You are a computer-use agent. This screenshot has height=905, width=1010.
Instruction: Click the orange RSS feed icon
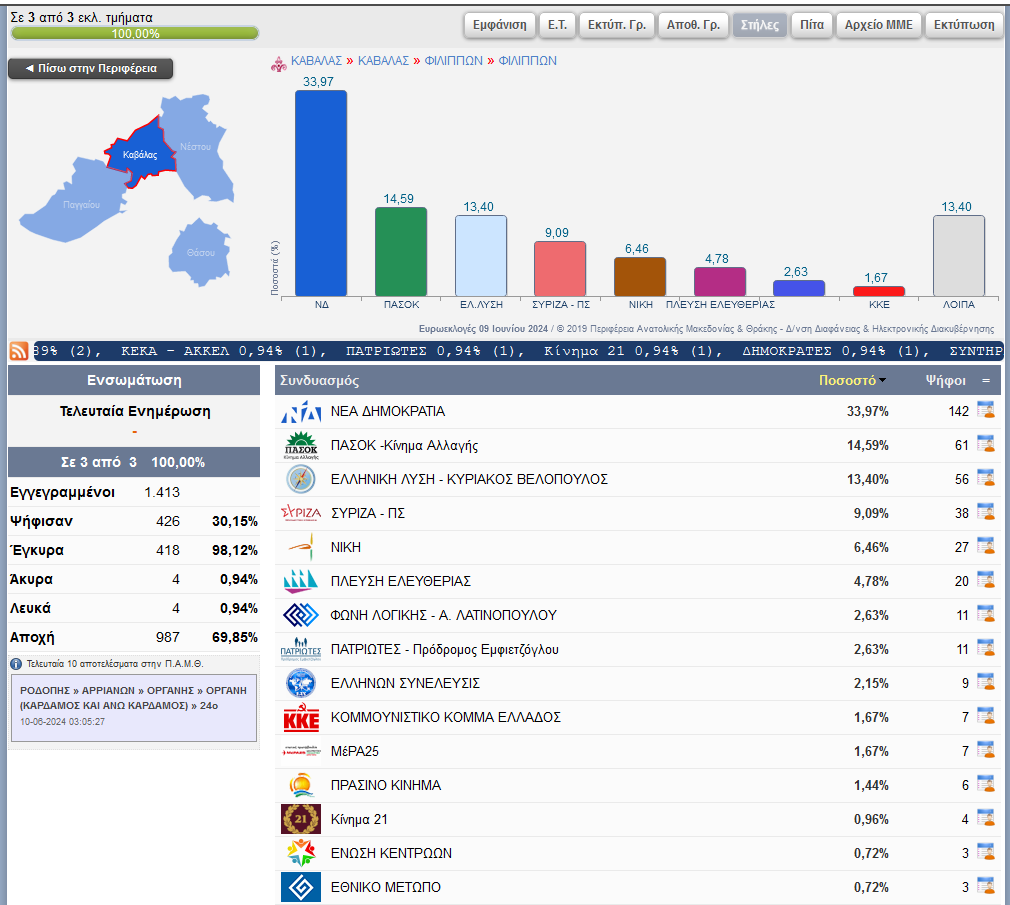19,351
